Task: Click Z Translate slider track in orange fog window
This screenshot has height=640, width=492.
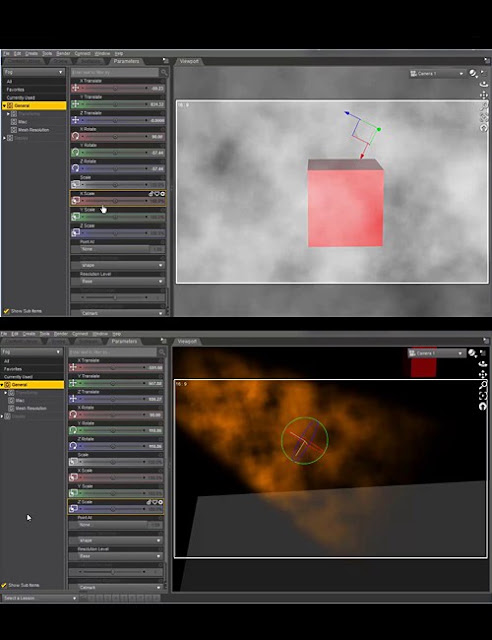Action: point(112,399)
